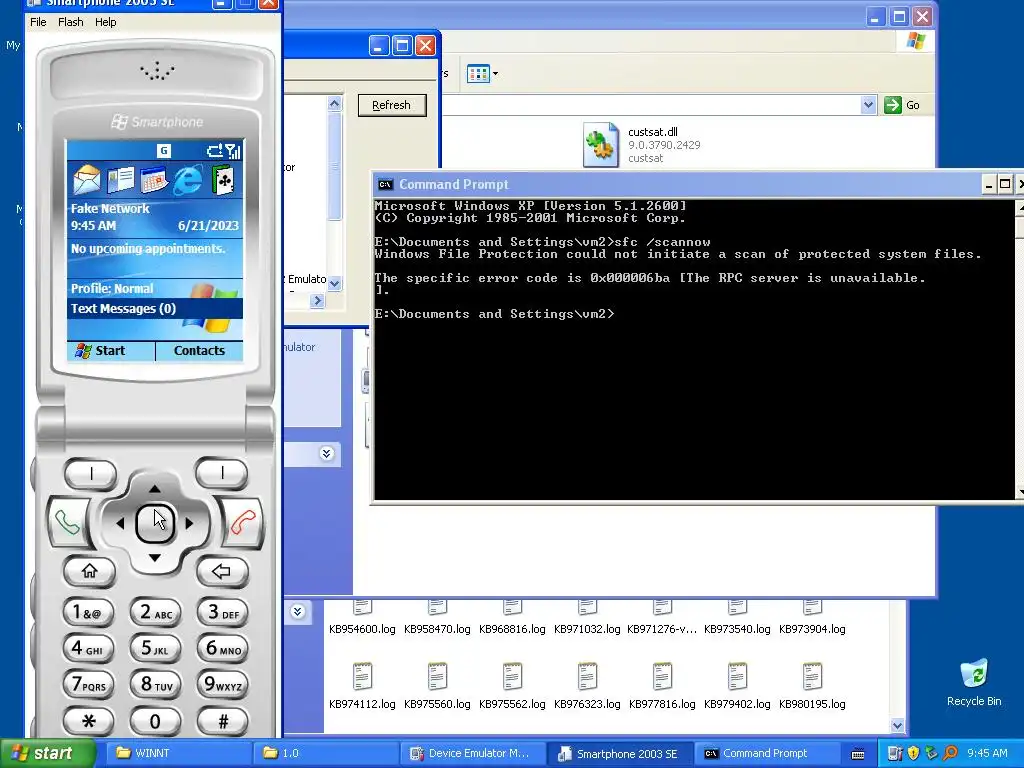The width and height of the screenshot is (1024, 768).
Task: Click keypad key 6 MNO
Action: 223,648
